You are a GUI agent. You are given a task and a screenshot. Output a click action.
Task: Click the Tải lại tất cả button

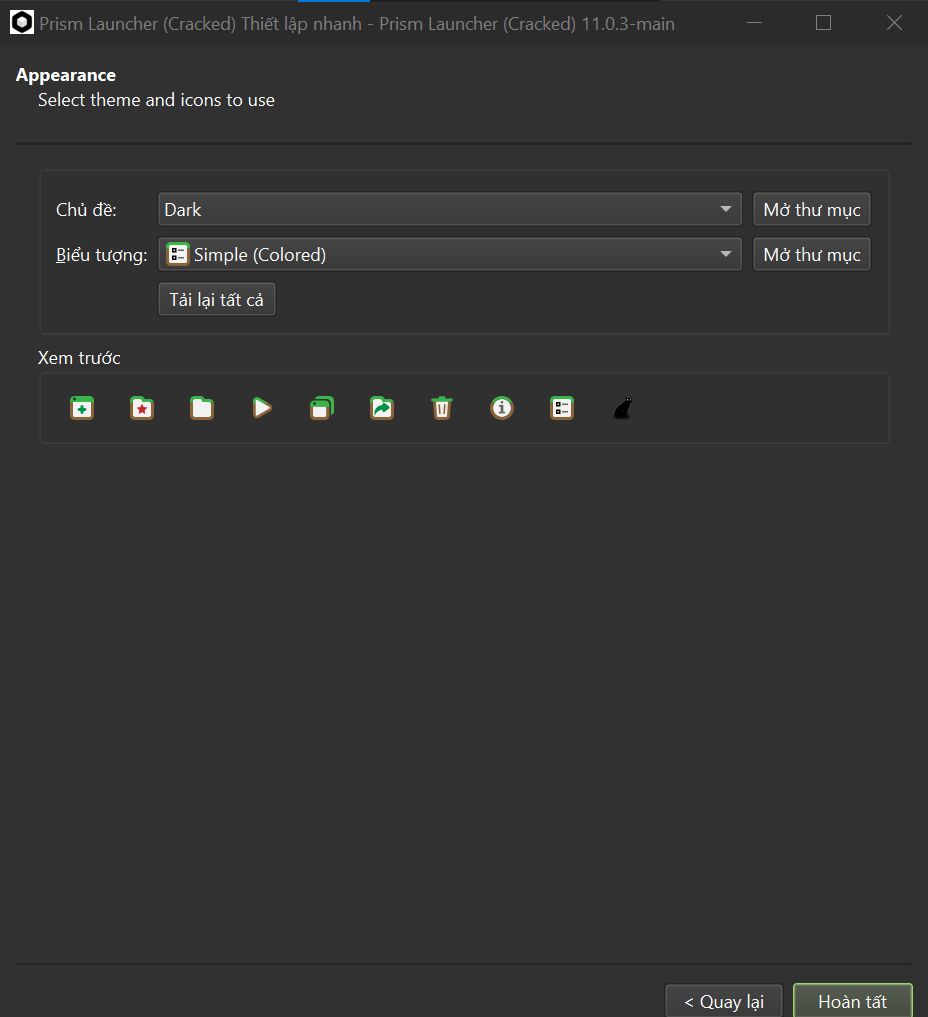[217, 300]
